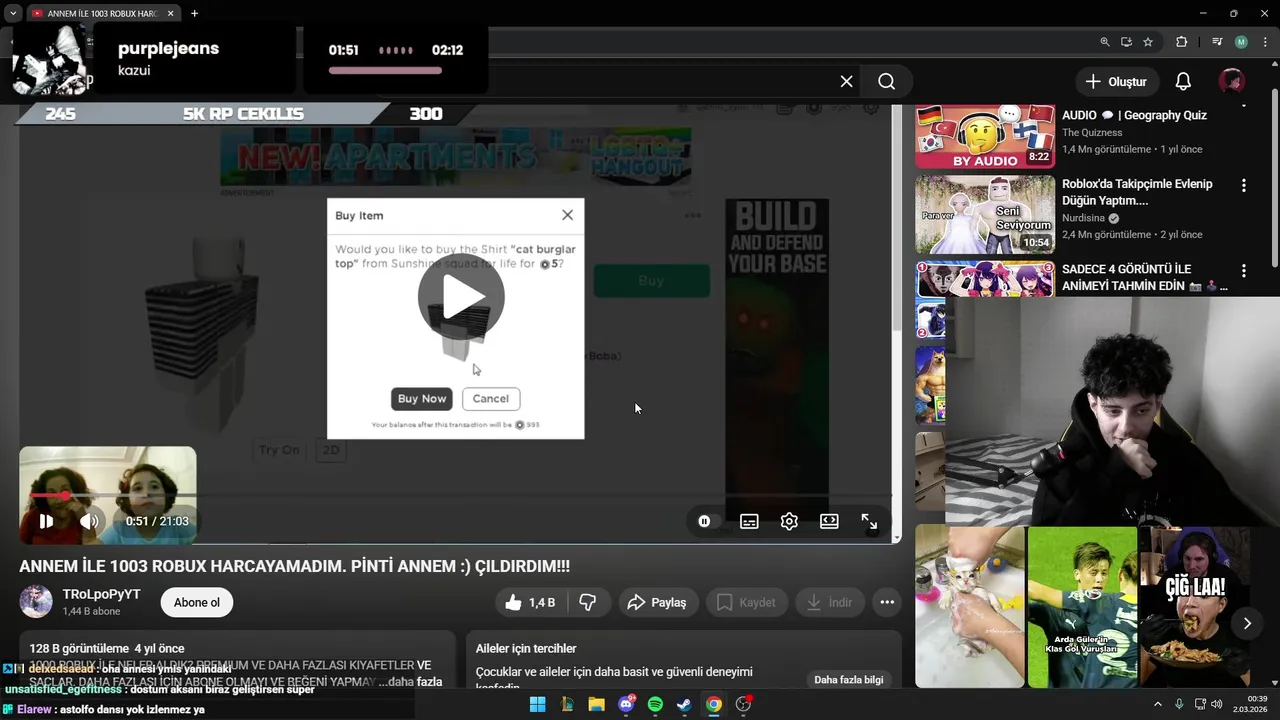
Task: Select the ANNEM İLE 1003 ROBUX tab
Action: 102,13
